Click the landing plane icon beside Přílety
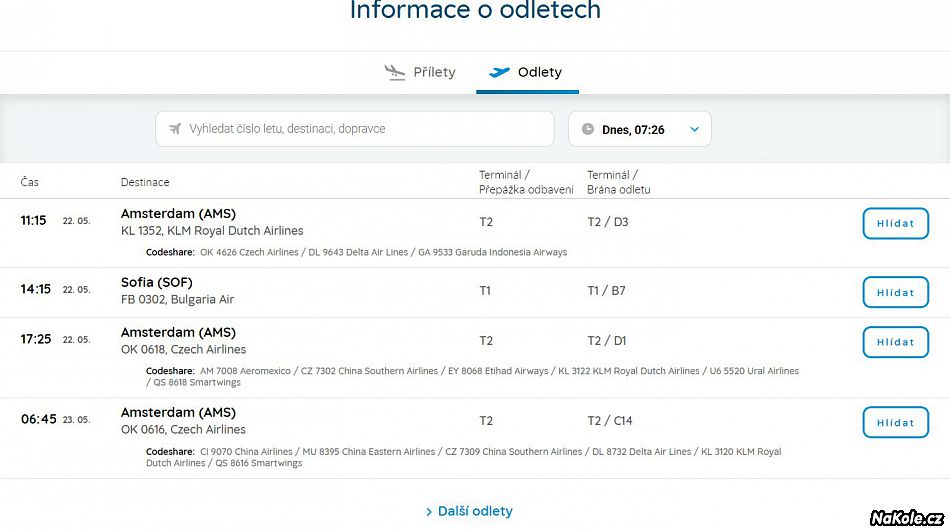 (394, 73)
